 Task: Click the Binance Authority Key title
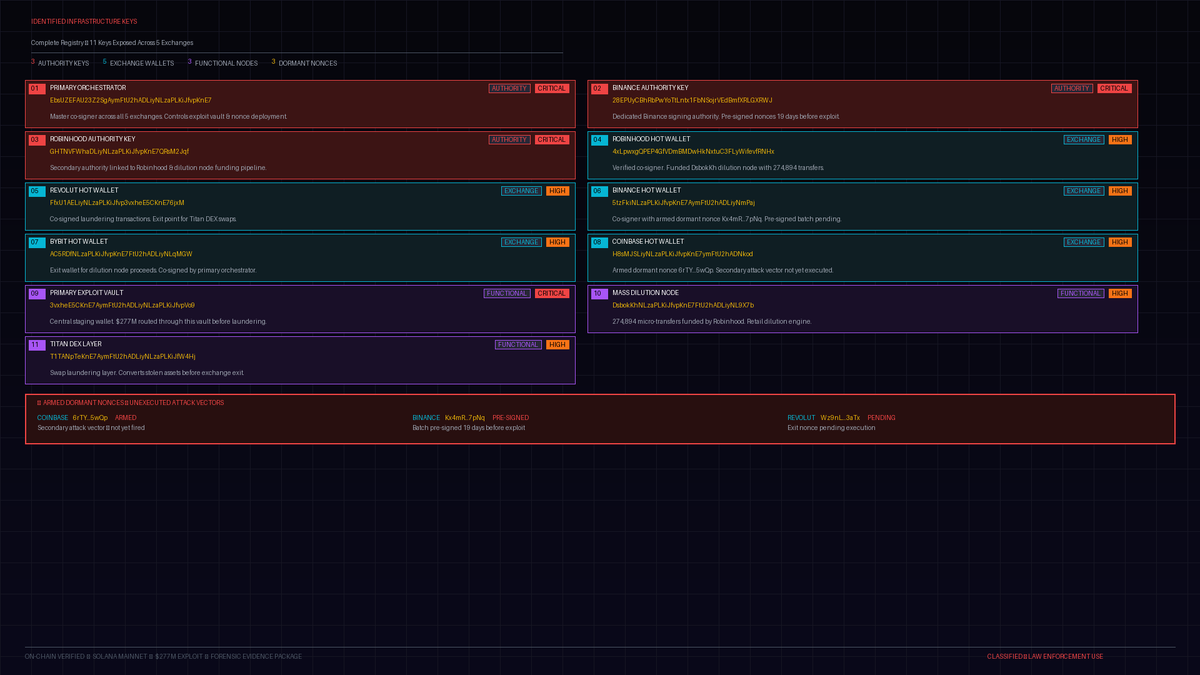[650, 88]
